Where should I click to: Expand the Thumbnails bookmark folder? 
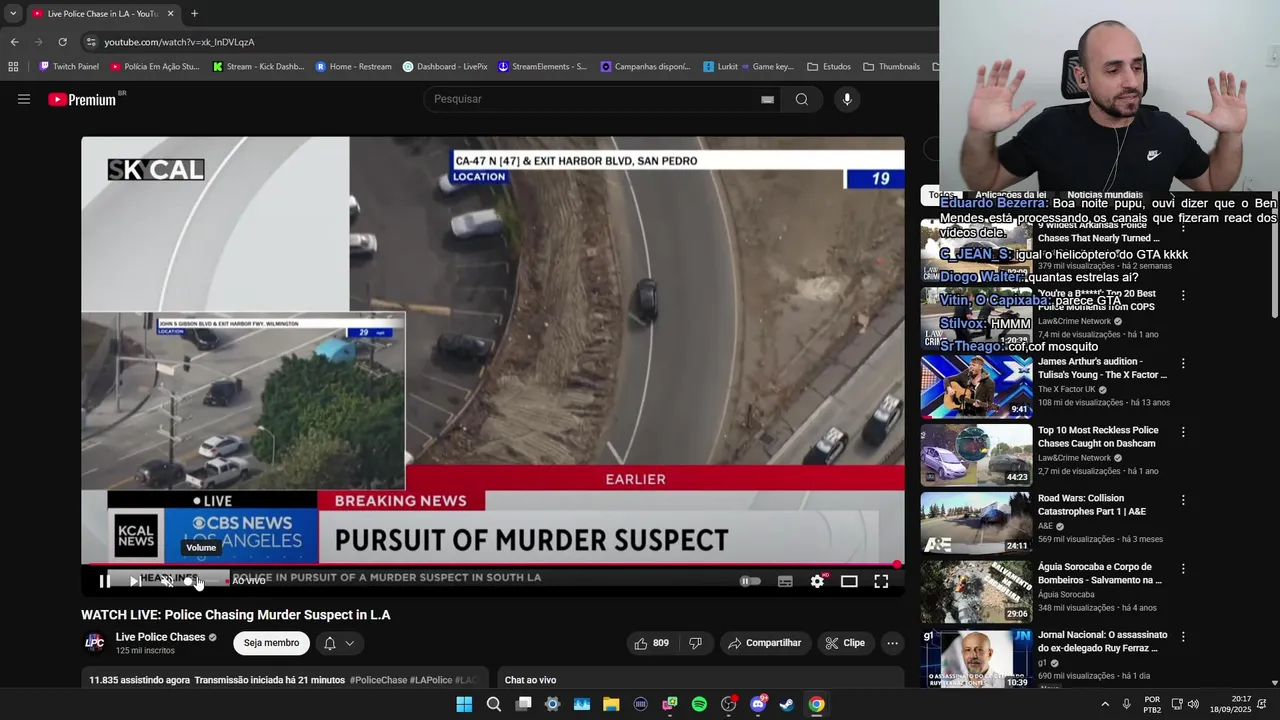click(891, 67)
